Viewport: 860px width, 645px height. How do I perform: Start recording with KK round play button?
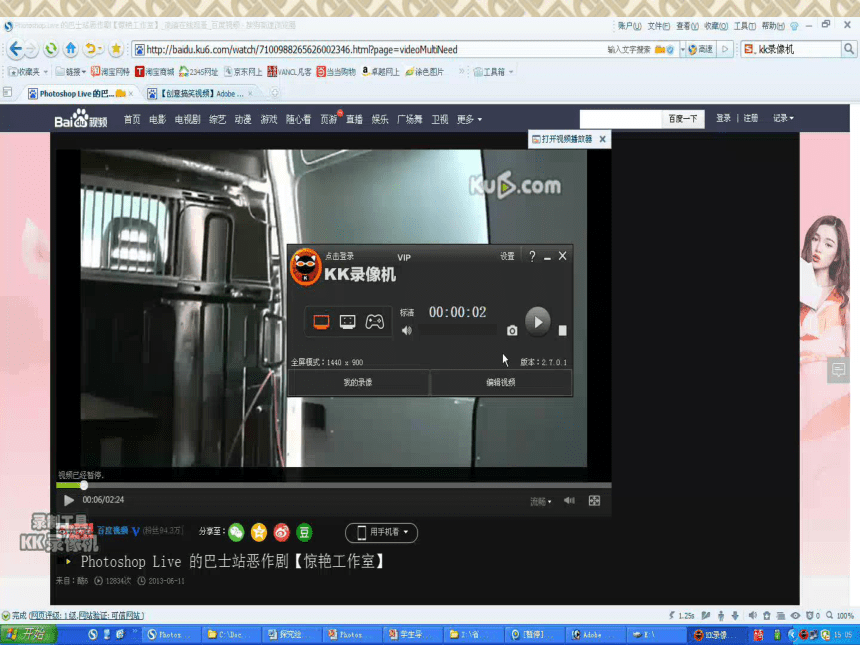(538, 322)
